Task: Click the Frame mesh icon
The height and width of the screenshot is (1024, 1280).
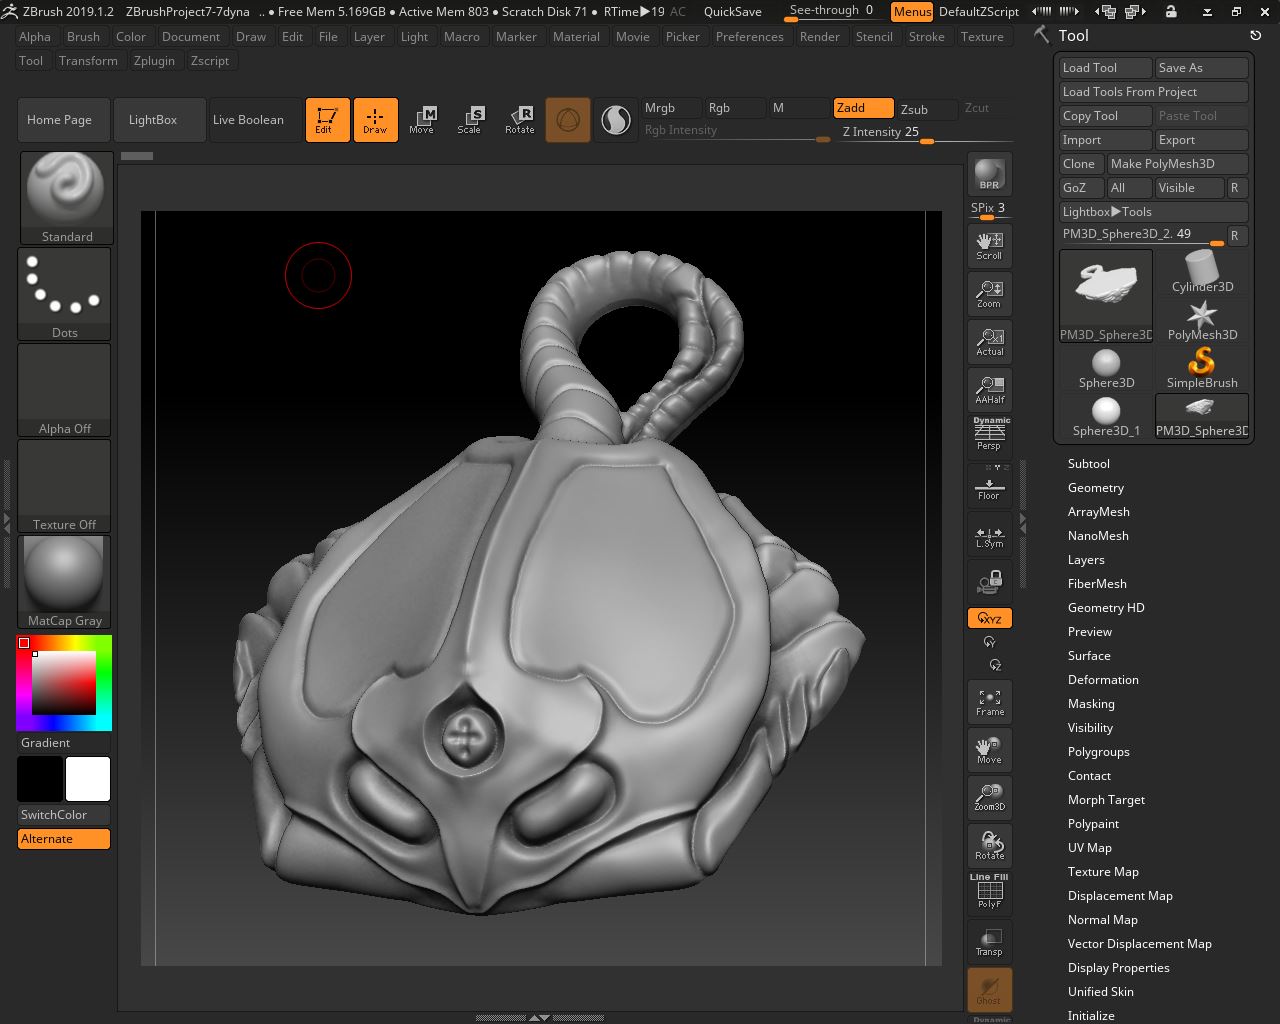Action: 989,702
